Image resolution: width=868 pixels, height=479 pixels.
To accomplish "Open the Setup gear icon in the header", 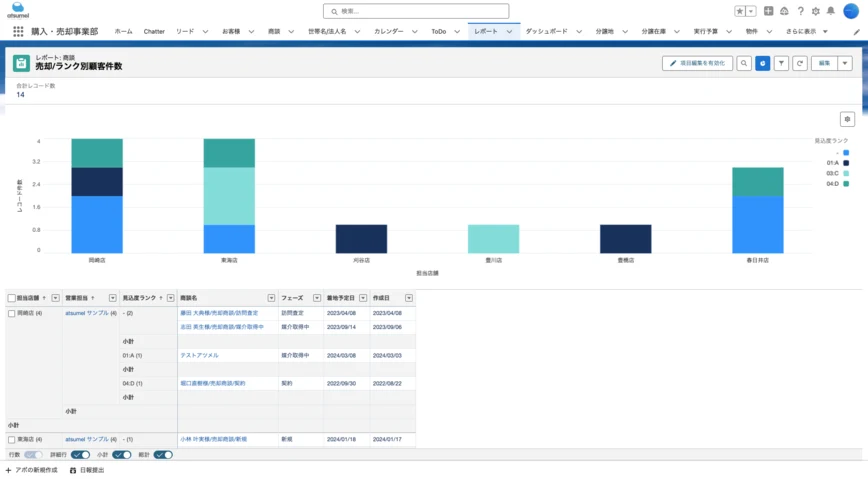I will tap(816, 11).
